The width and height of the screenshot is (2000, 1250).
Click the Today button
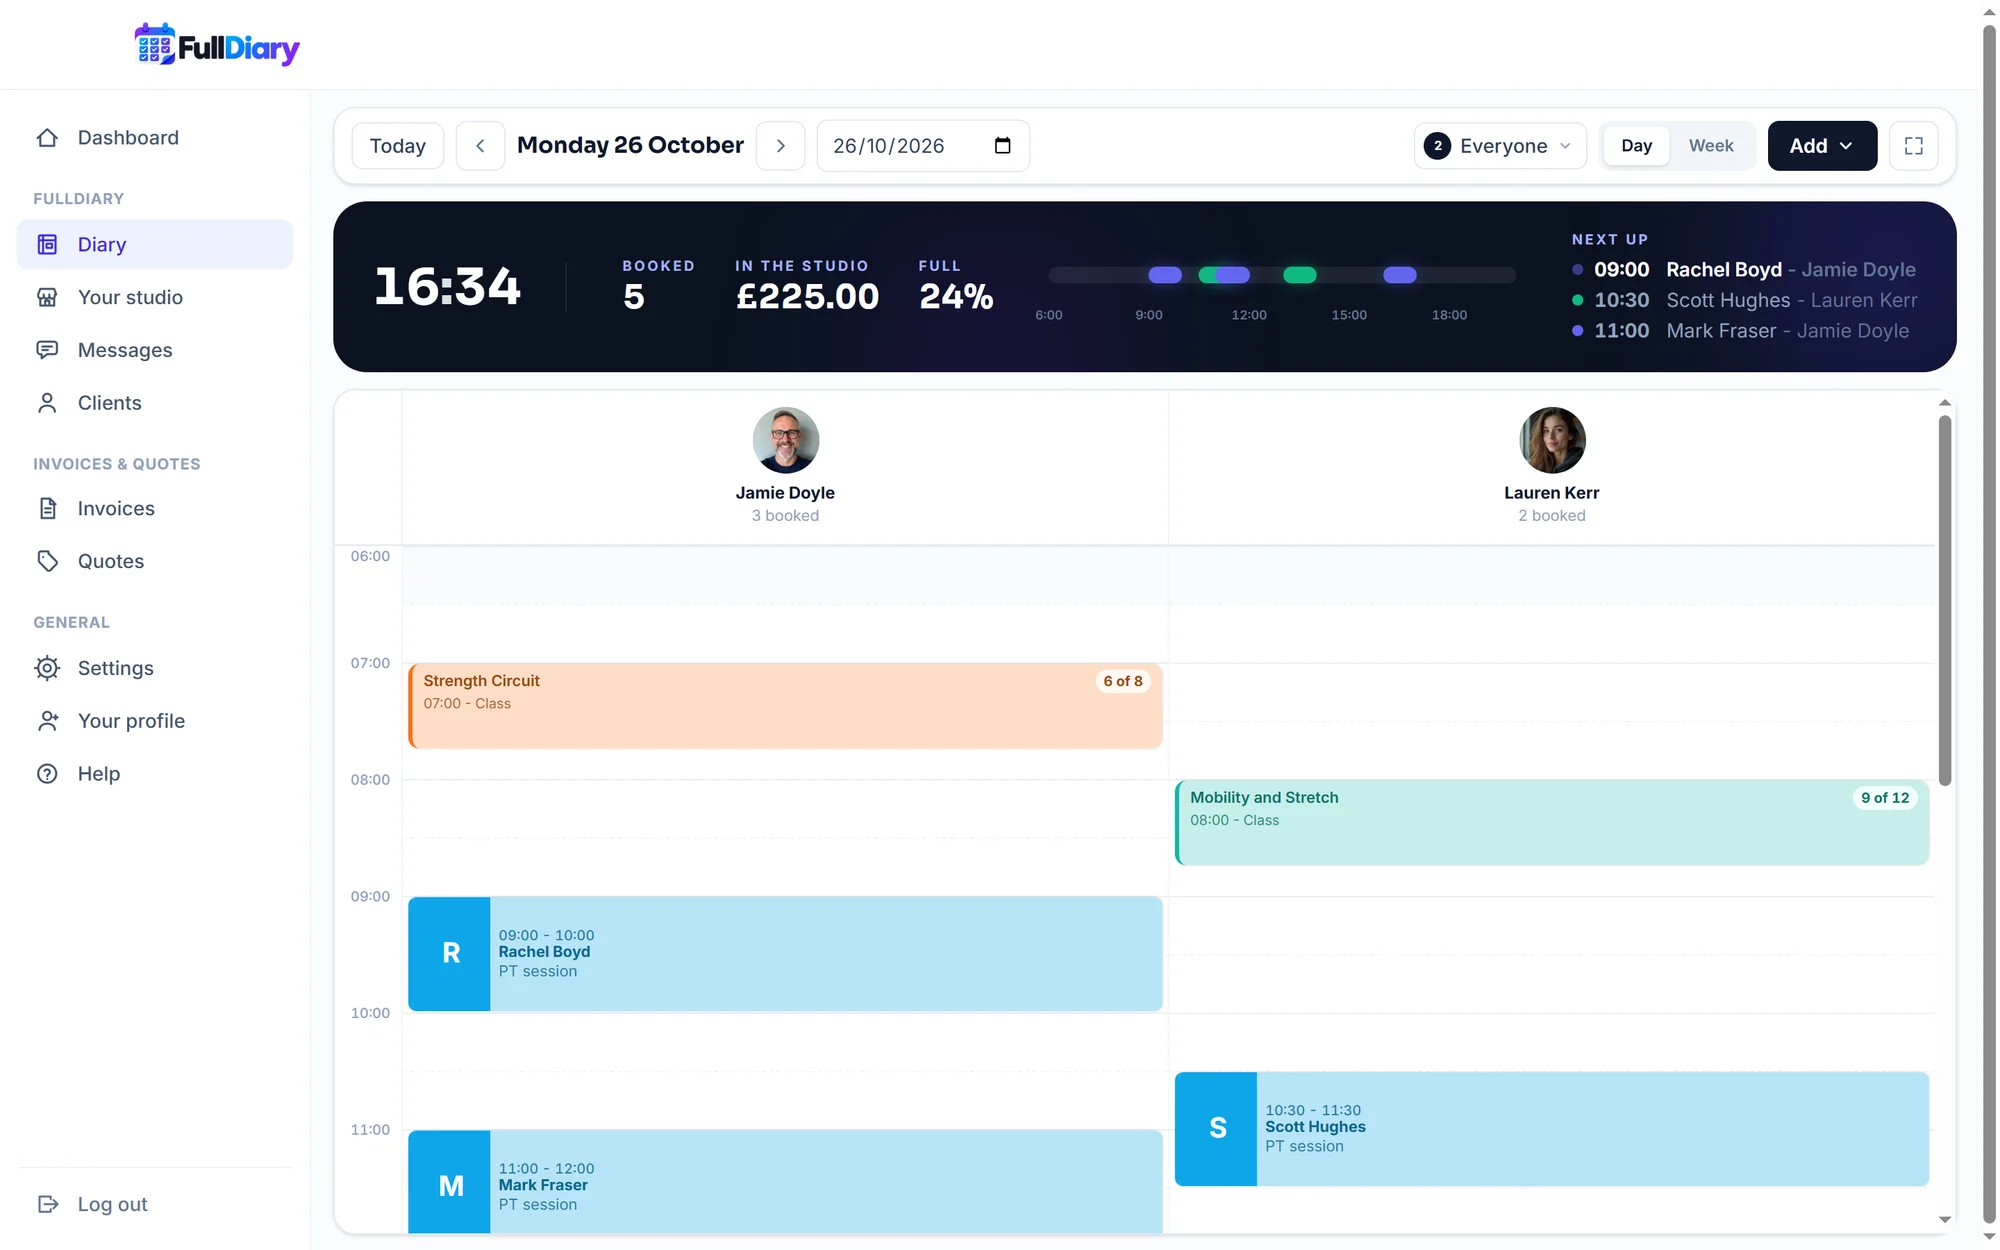click(x=398, y=146)
